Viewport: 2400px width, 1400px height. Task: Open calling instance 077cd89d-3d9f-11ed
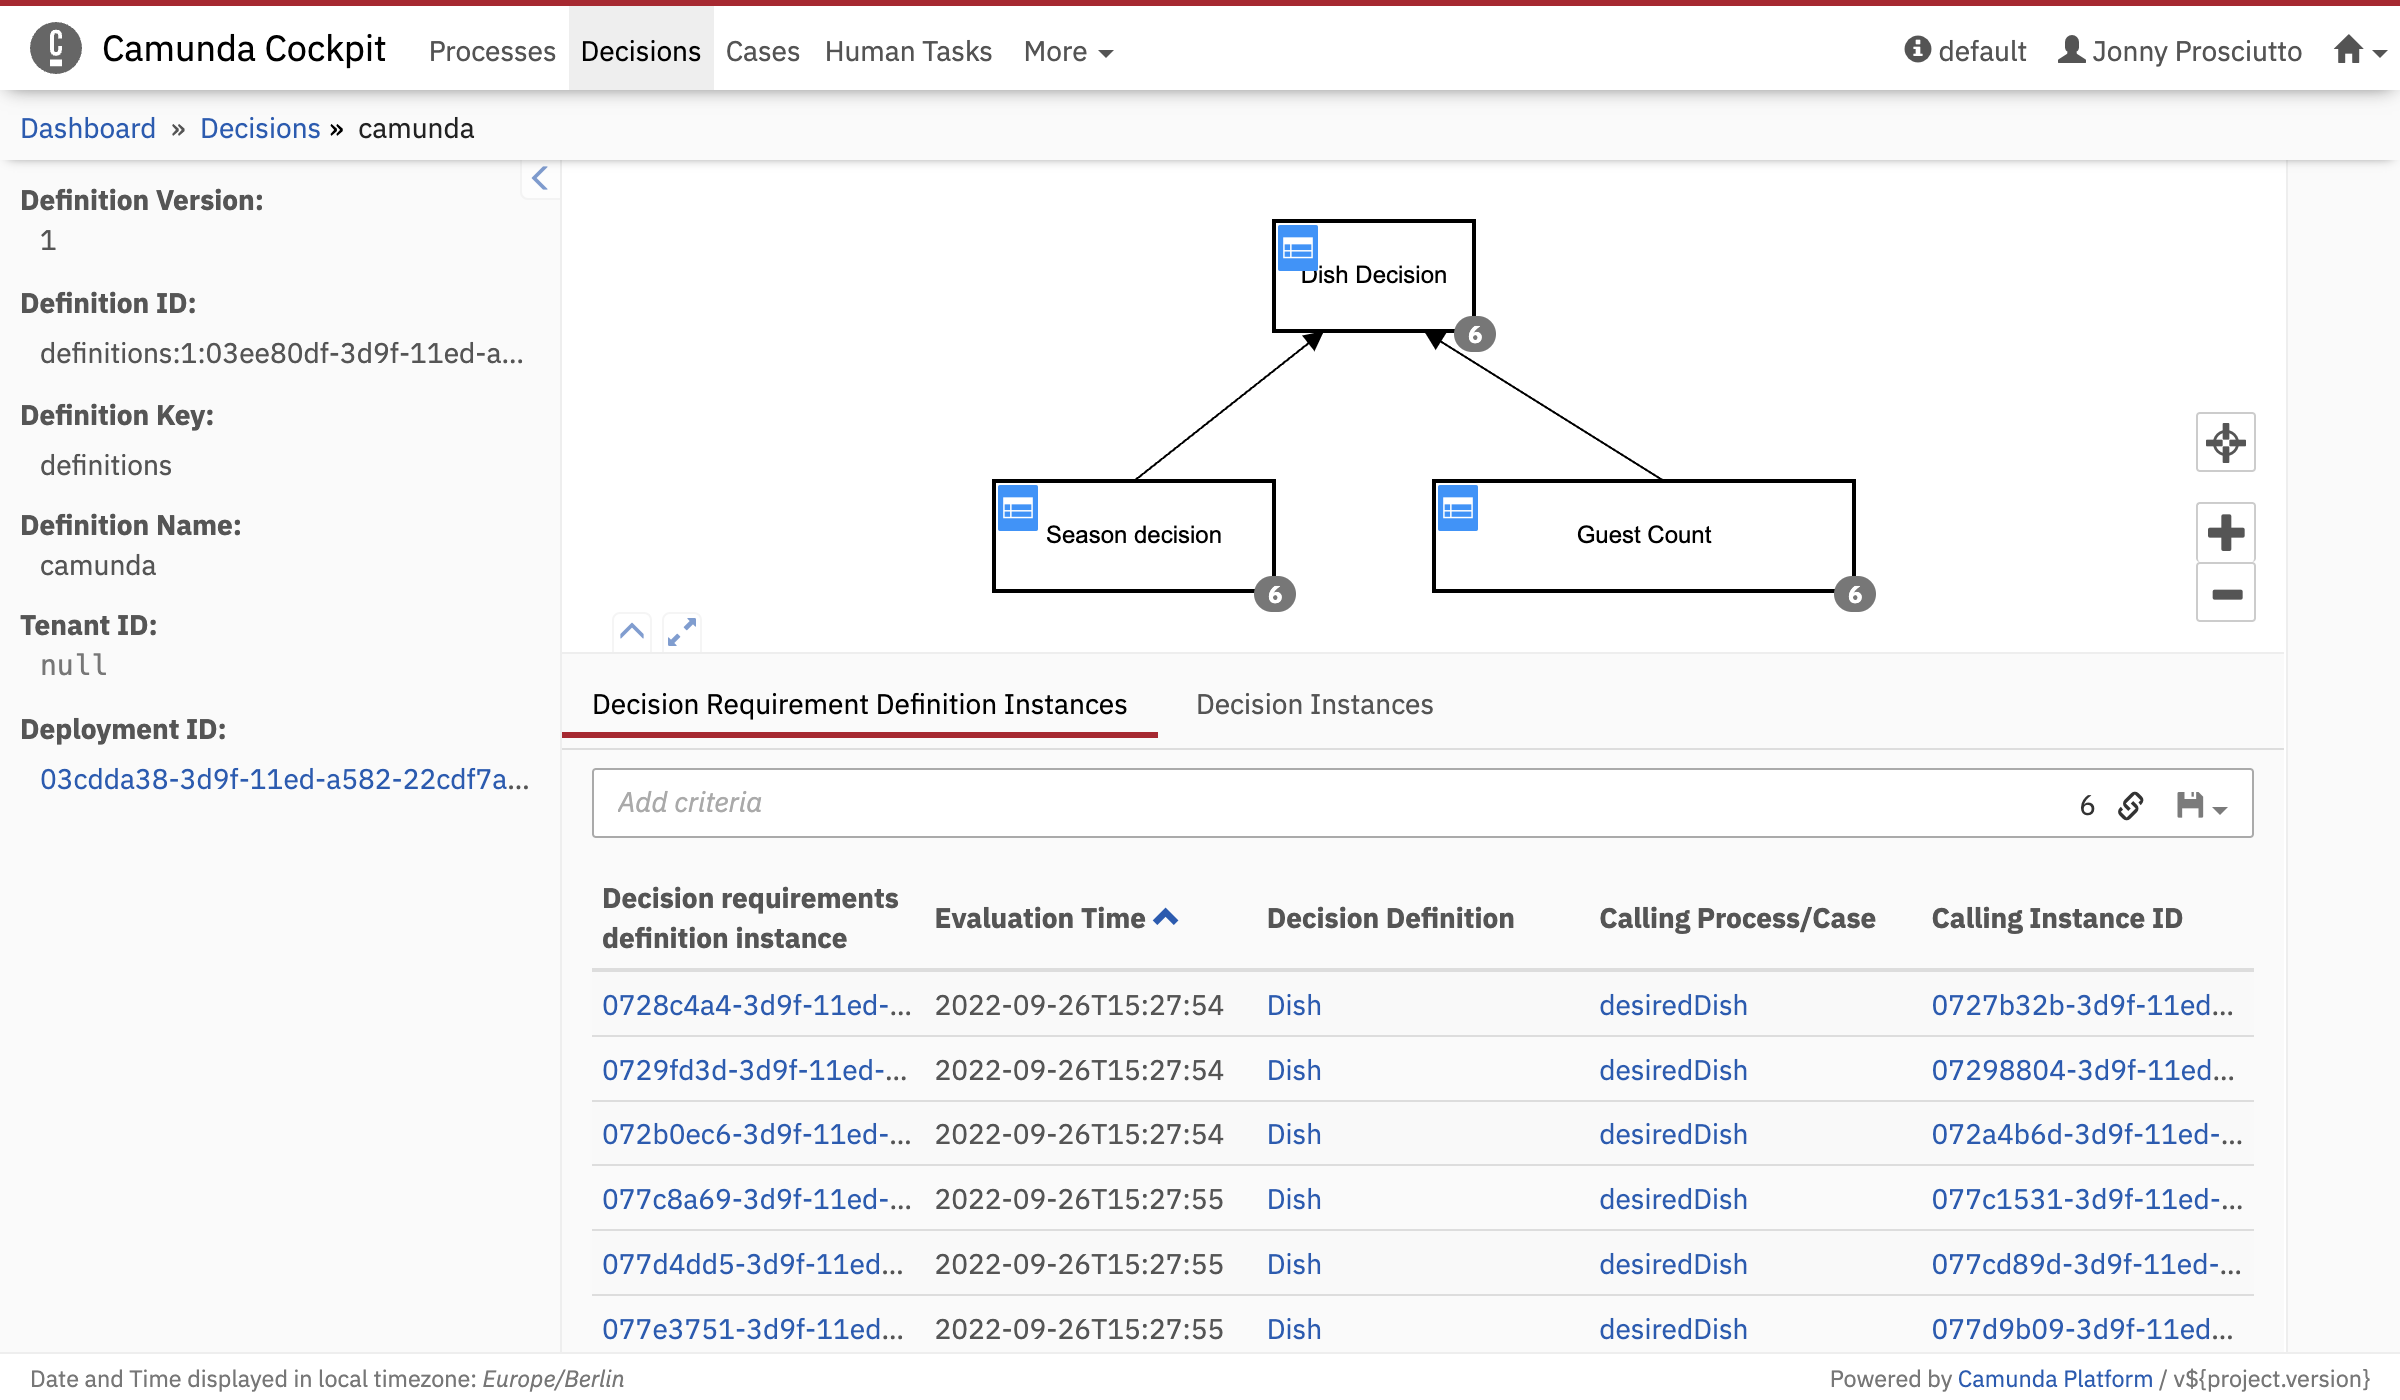(x=2087, y=1264)
